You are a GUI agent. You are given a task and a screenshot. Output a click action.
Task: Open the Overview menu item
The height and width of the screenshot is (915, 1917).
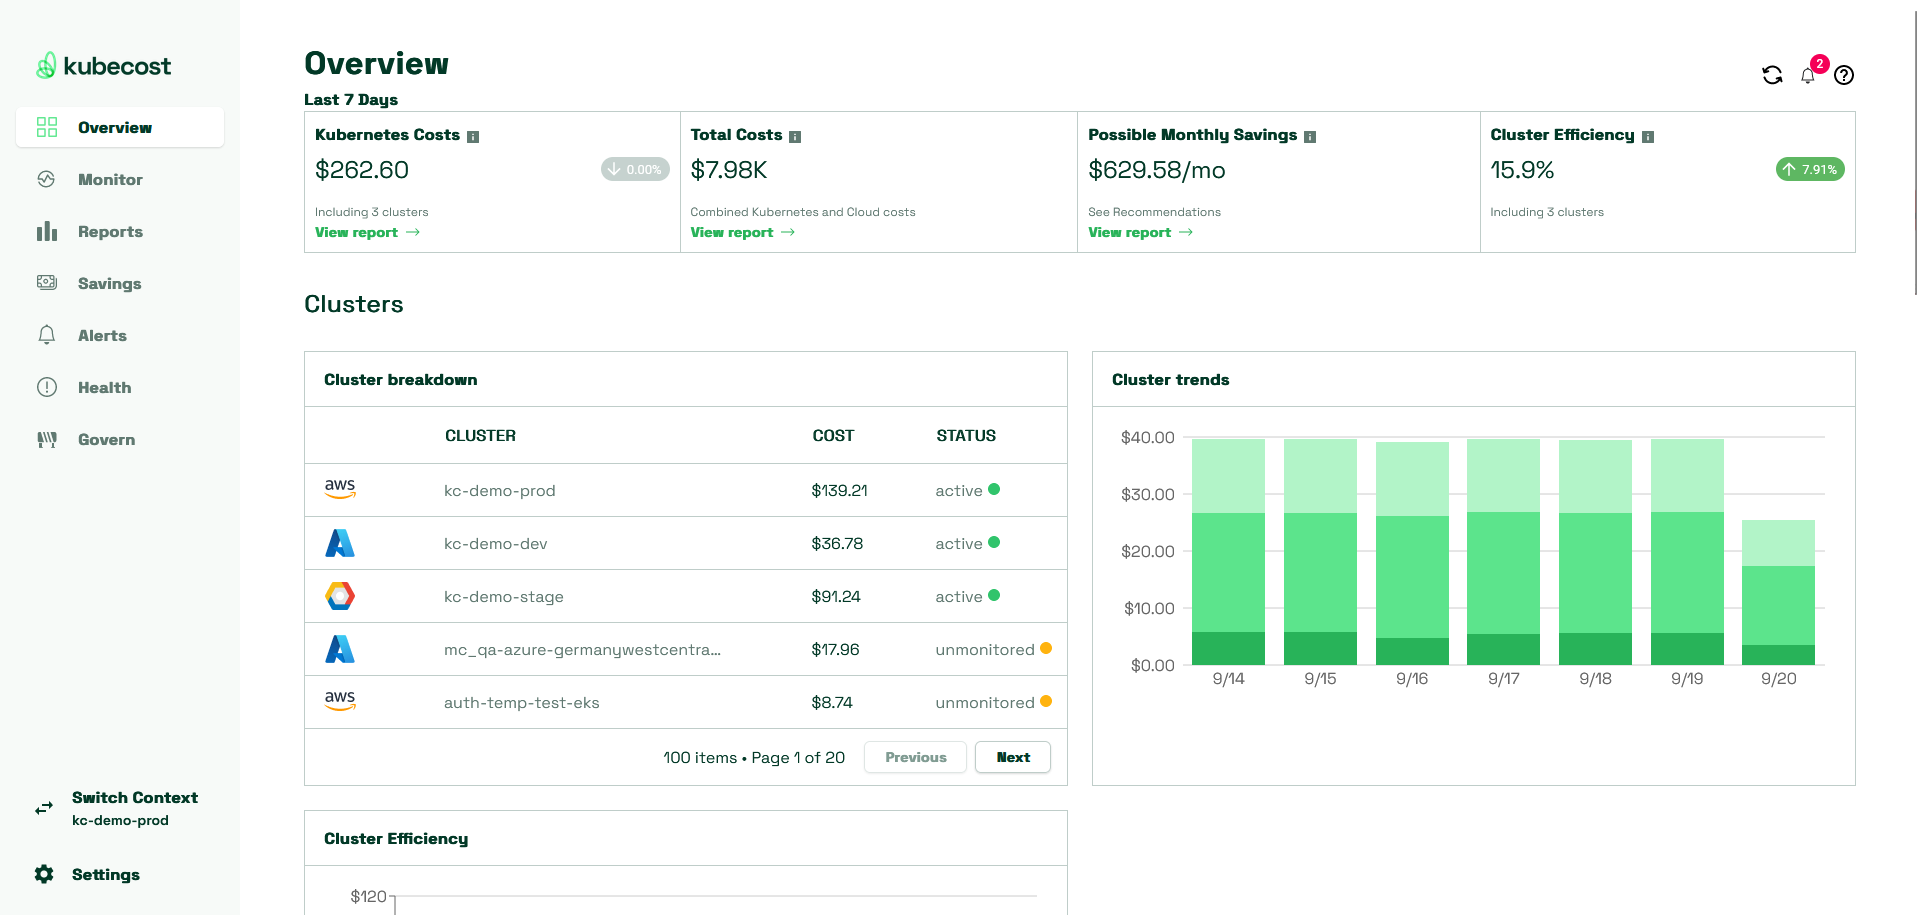tap(120, 127)
